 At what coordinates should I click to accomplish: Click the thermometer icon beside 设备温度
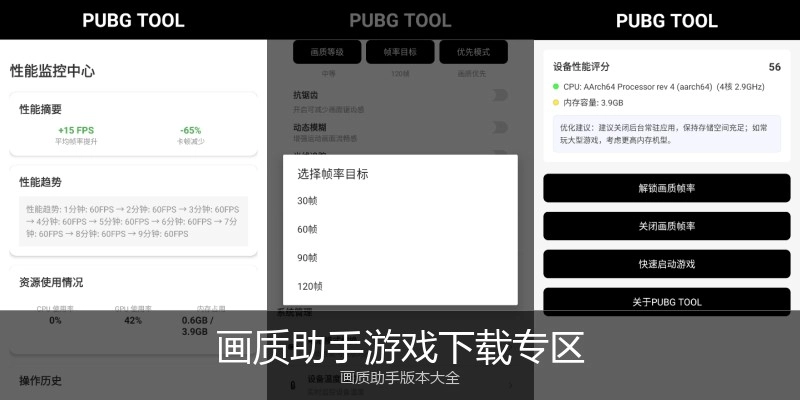point(293,384)
